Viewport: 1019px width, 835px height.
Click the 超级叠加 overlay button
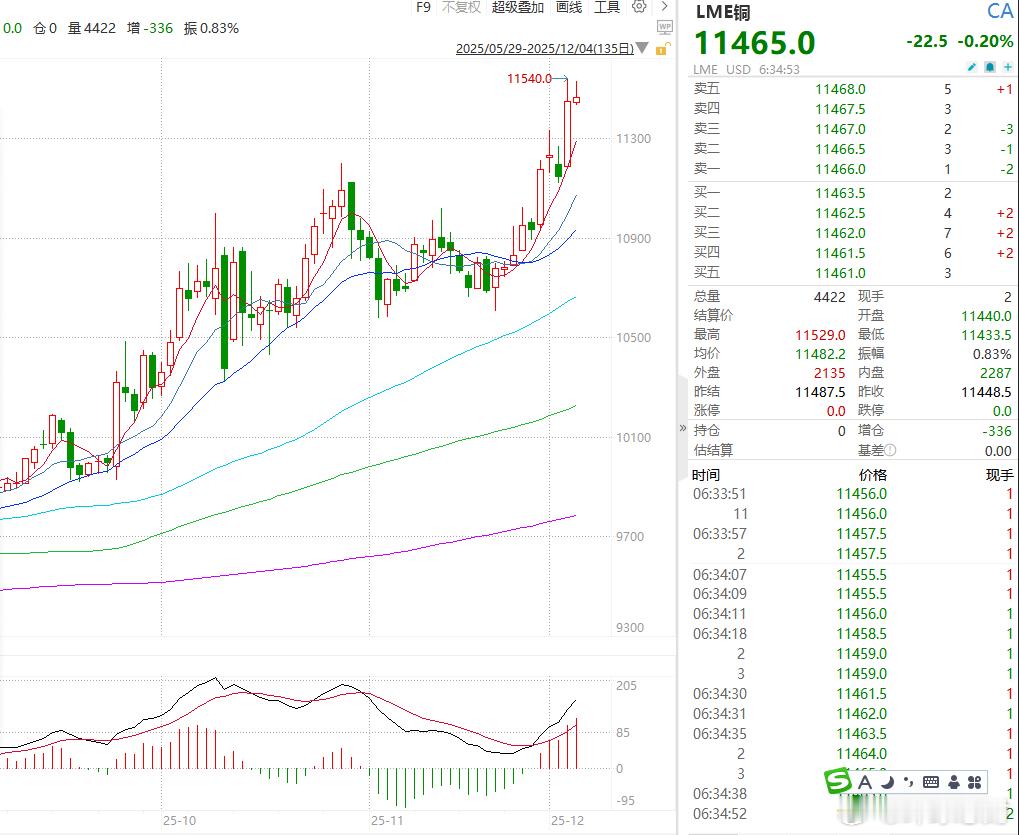click(517, 7)
